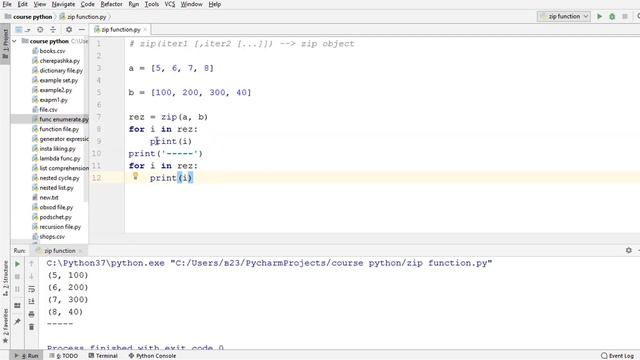Select recursion file.py in the project tree
The image size is (640, 360).
60,227
